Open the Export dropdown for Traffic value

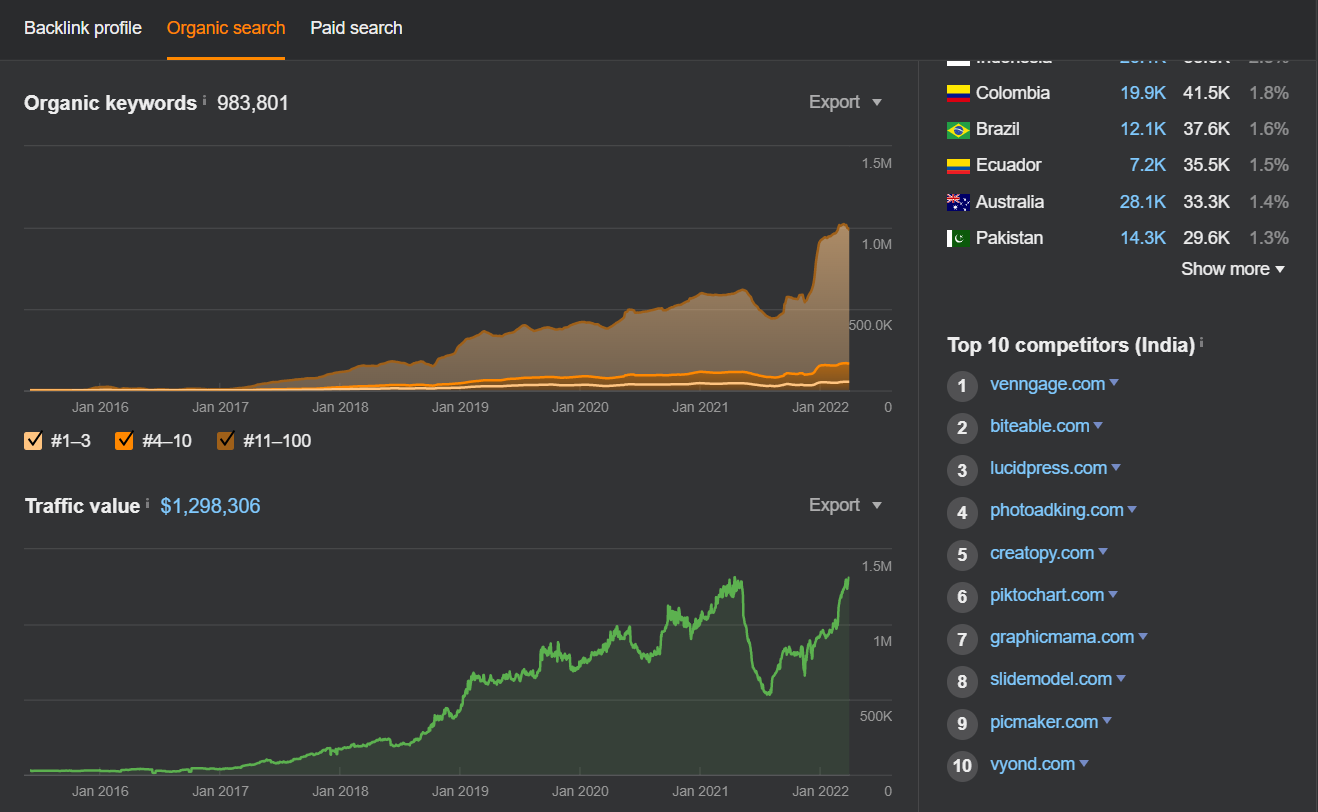pos(846,505)
